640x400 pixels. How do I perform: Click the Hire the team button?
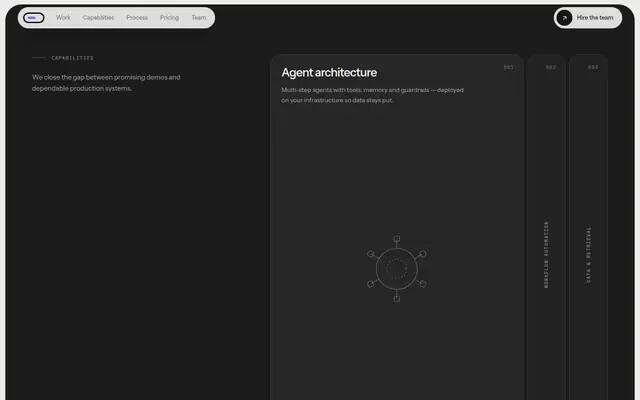(x=588, y=18)
